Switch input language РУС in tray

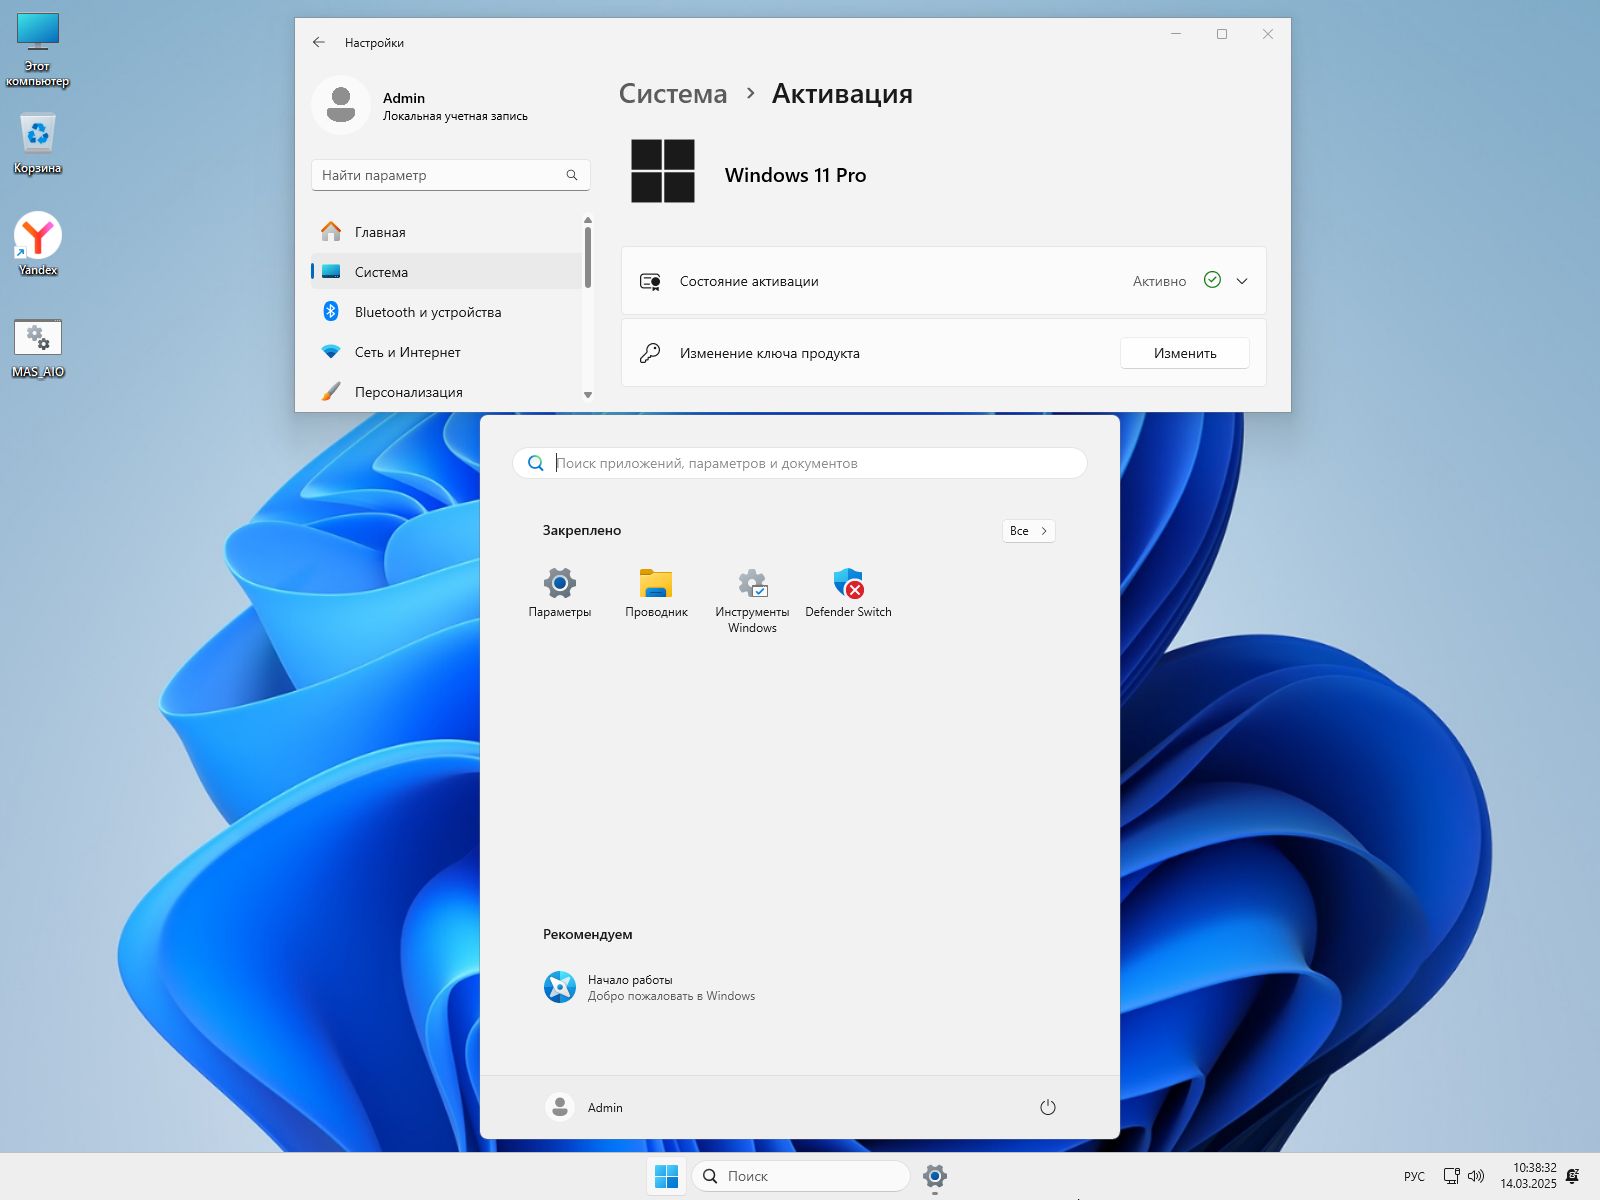[x=1414, y=1176]
